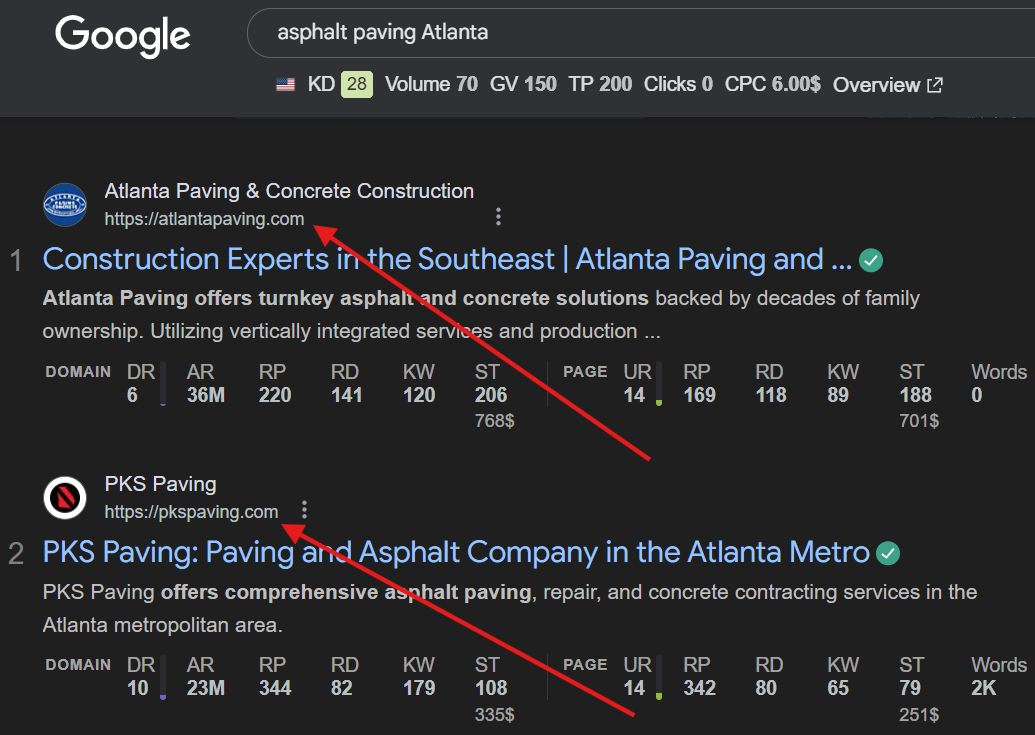The image size is (1035, 735).
Task: Click domain ST 108 value
Action: click(491, 688)
